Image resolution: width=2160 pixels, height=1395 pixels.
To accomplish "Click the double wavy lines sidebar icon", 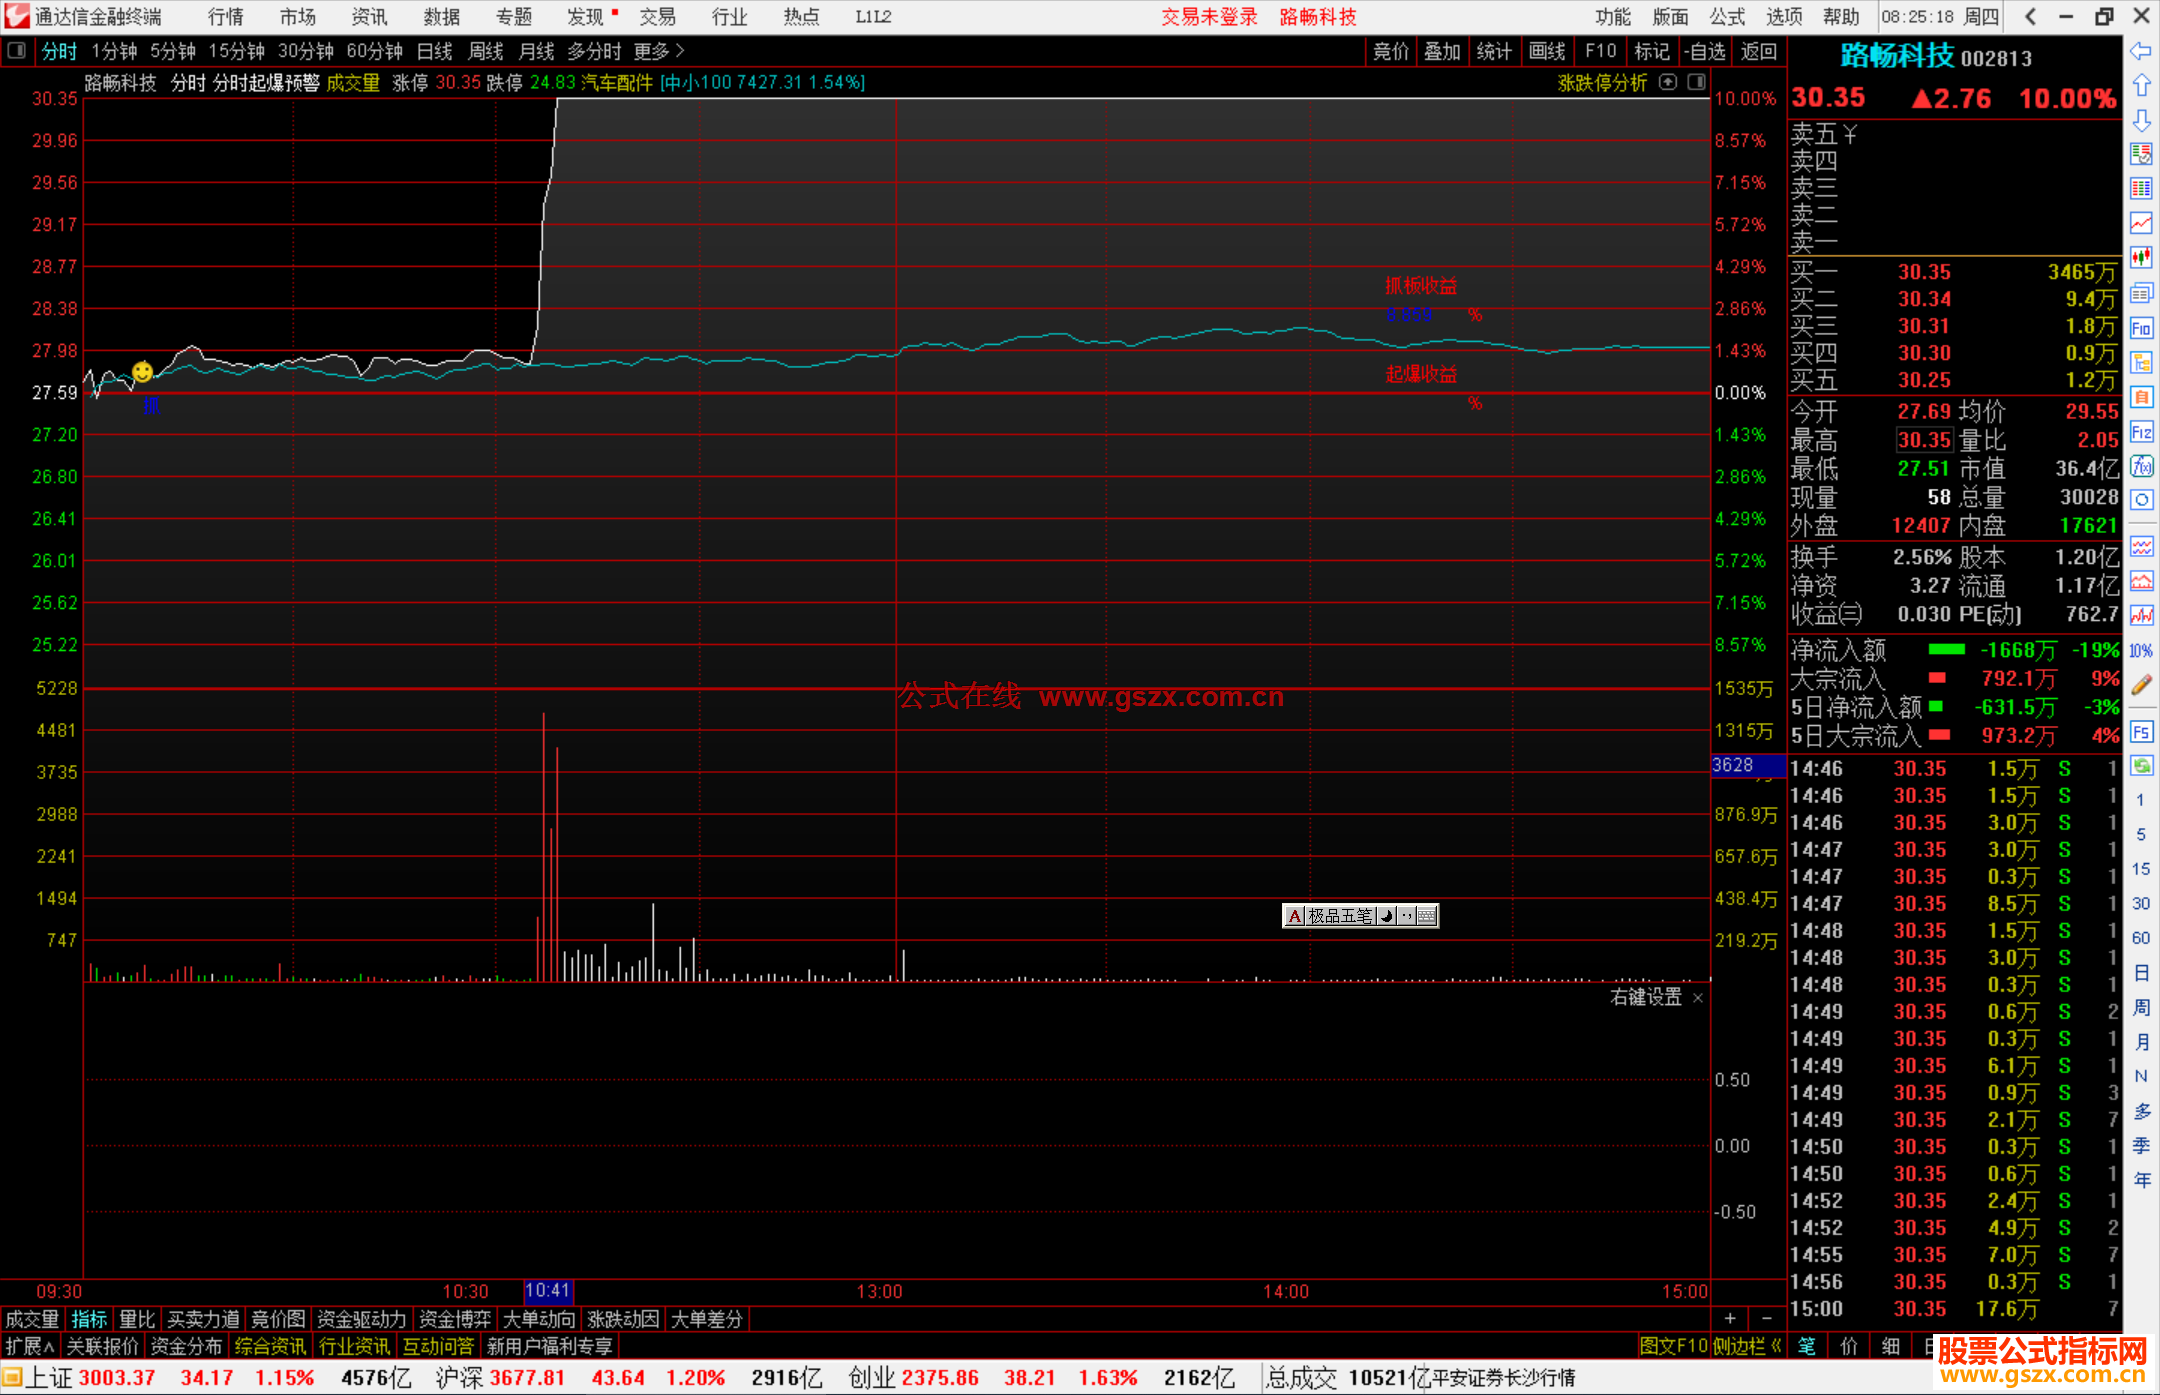I will tap(2141, 547).
